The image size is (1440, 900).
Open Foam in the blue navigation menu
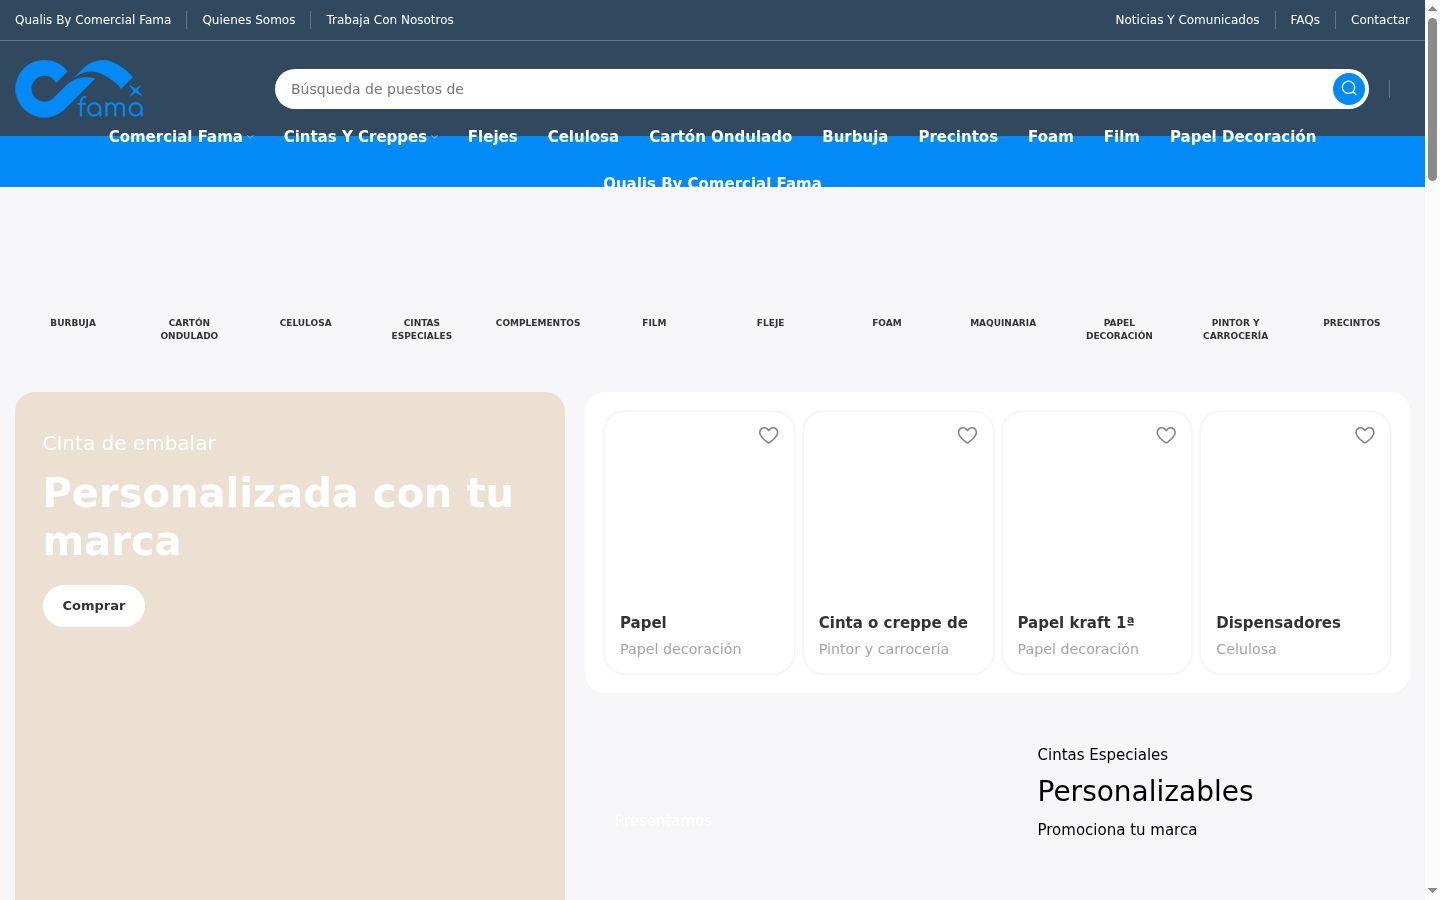tap(1051, 137)
